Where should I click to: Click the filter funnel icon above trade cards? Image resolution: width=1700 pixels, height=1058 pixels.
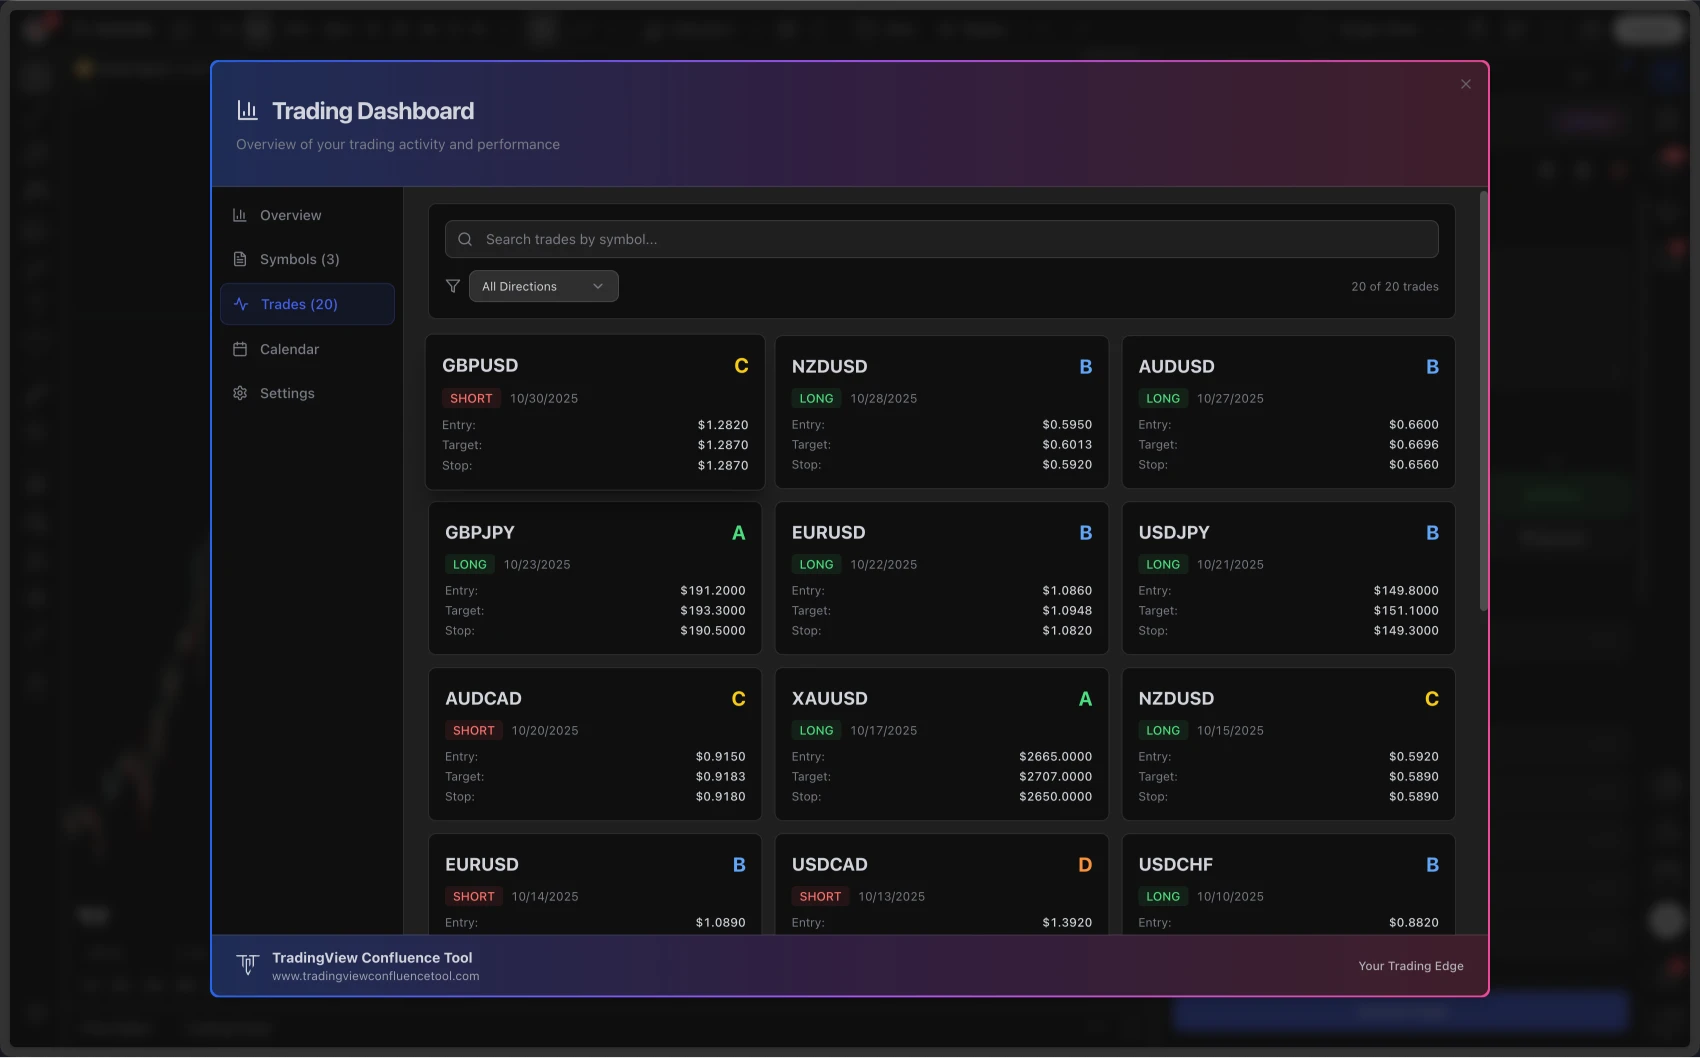click(x=453, y=286)
